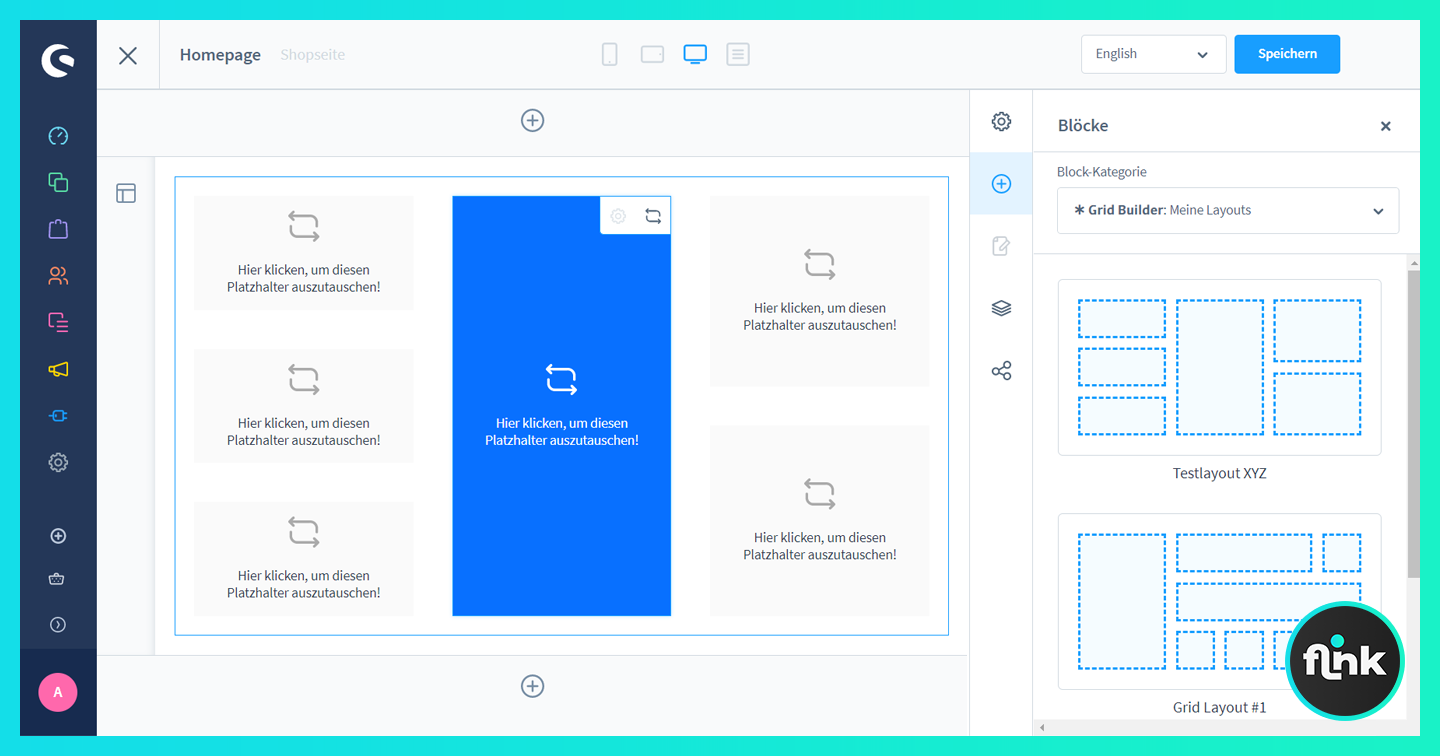Screen dimensions: 1440x756
Task: Switch to desktop monitor preview
Action: (x=695, y=54)
